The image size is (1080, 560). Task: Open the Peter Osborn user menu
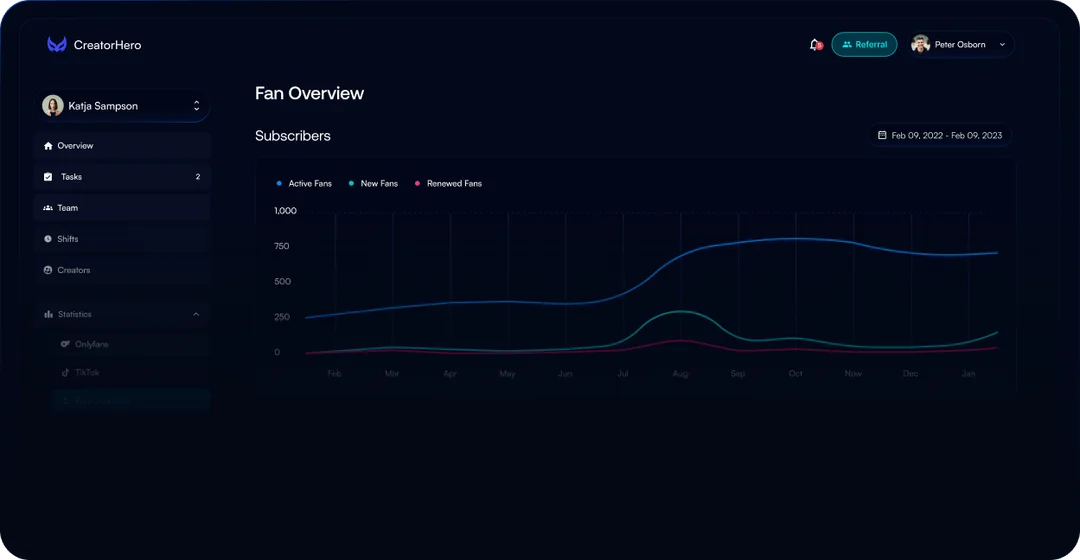click(961, 45)
